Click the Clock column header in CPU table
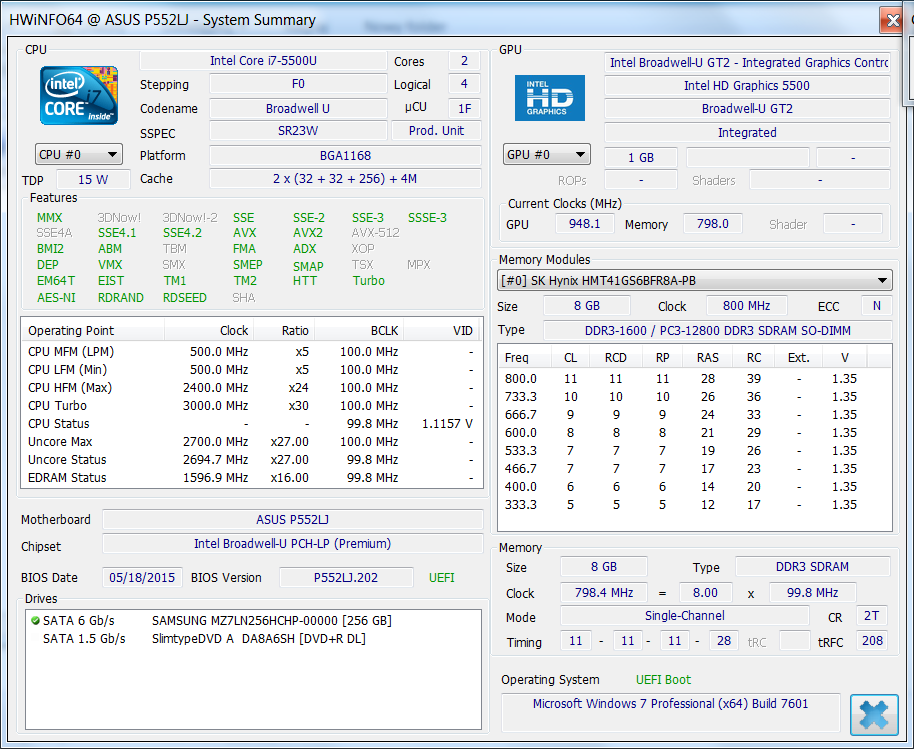This screenshot has width=914, height=749. click(209, 330)
